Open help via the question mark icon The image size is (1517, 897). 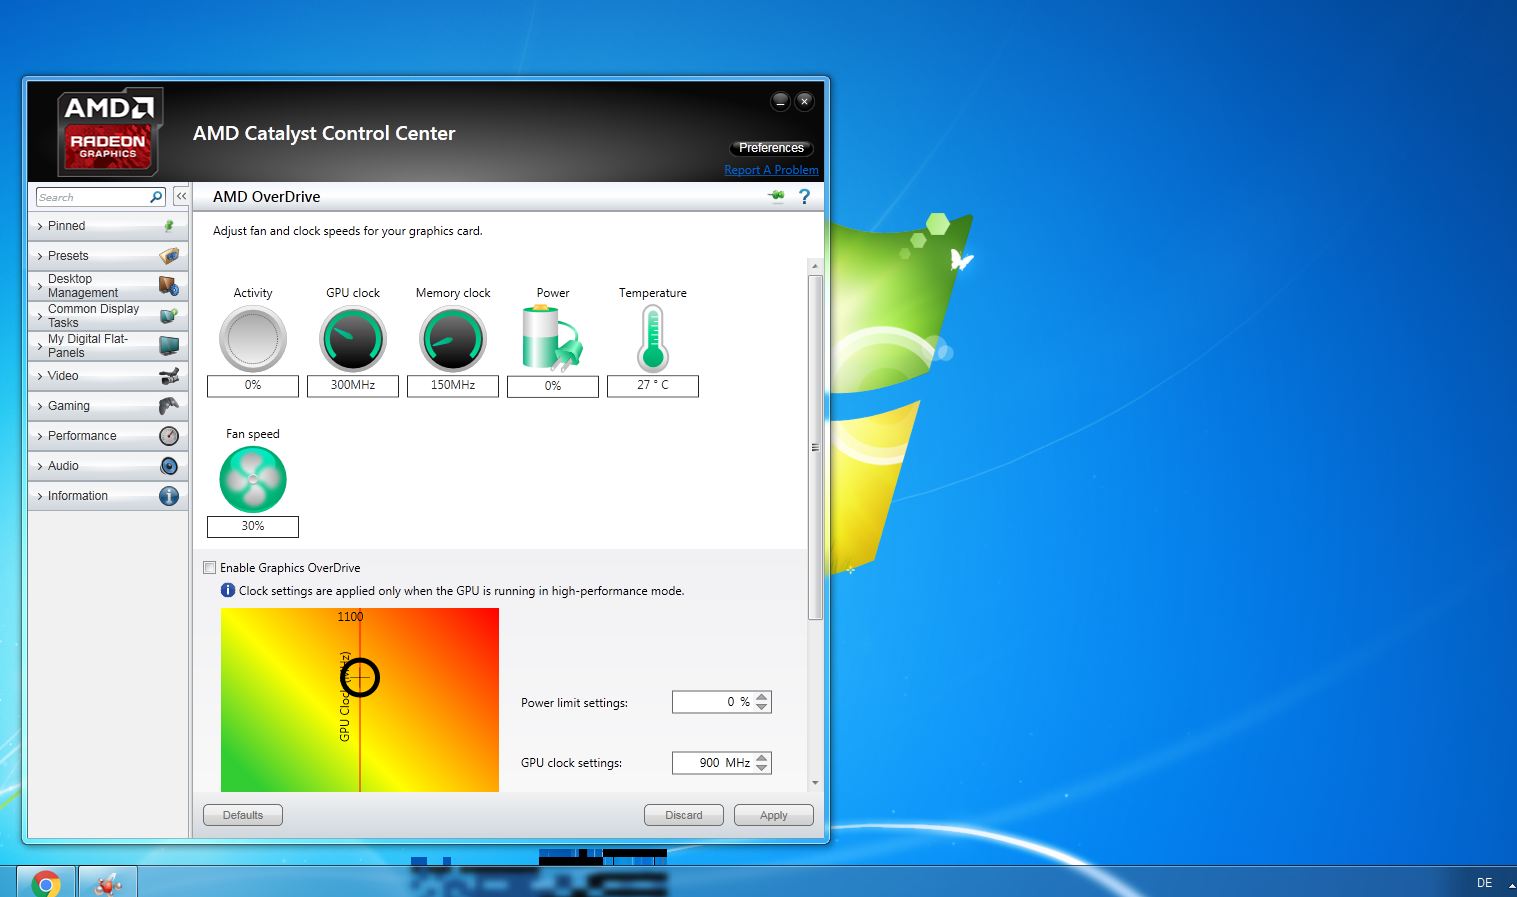tap(804, 197)
